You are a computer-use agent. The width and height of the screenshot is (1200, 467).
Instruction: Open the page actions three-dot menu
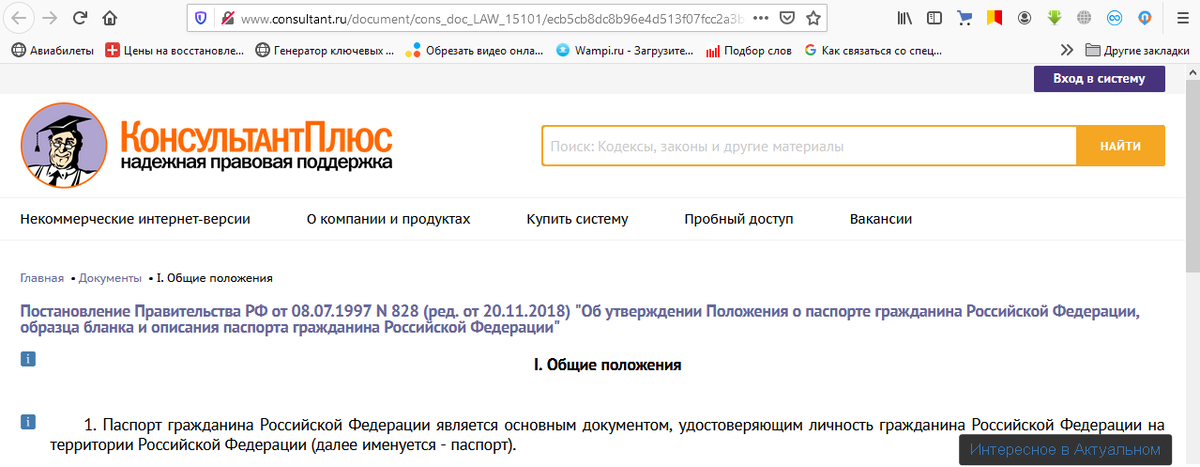760,17
